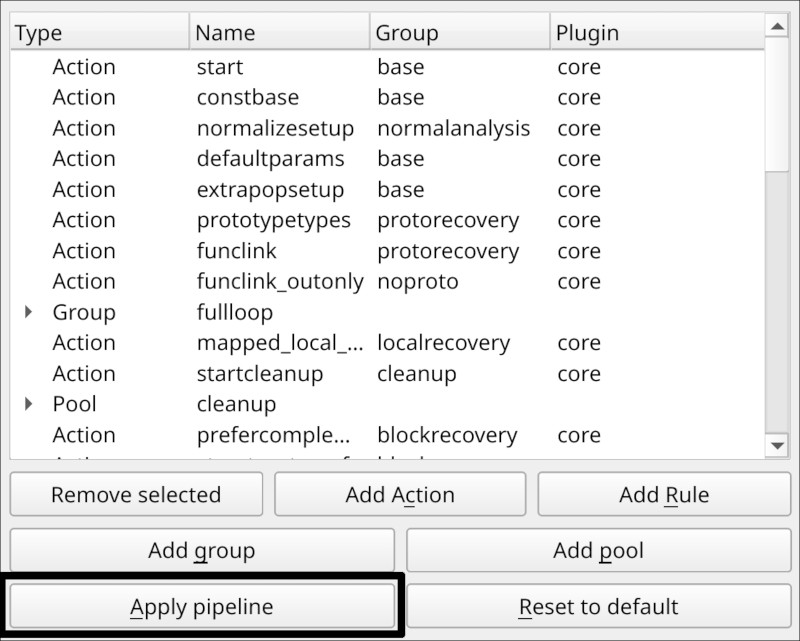Click the noproto group cell
800x641 pixels.
pyautogui.click(x=418, y=282)
